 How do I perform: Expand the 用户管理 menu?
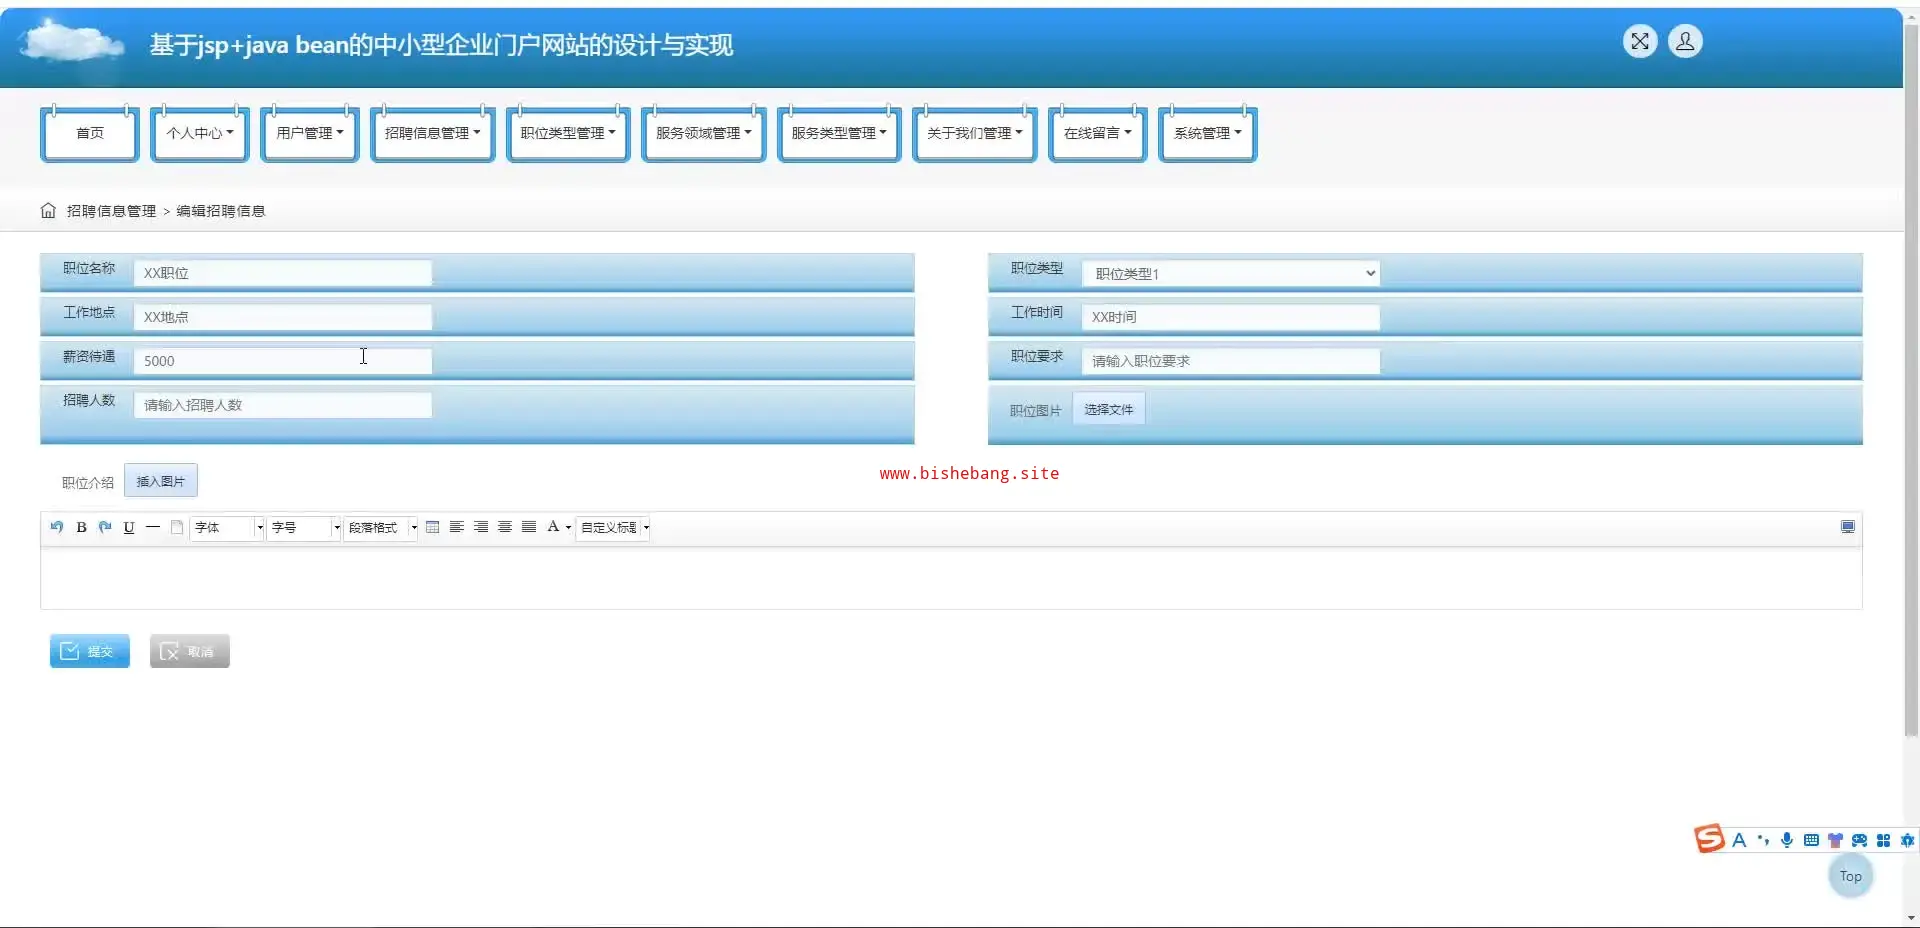click(x=310, y=133)
